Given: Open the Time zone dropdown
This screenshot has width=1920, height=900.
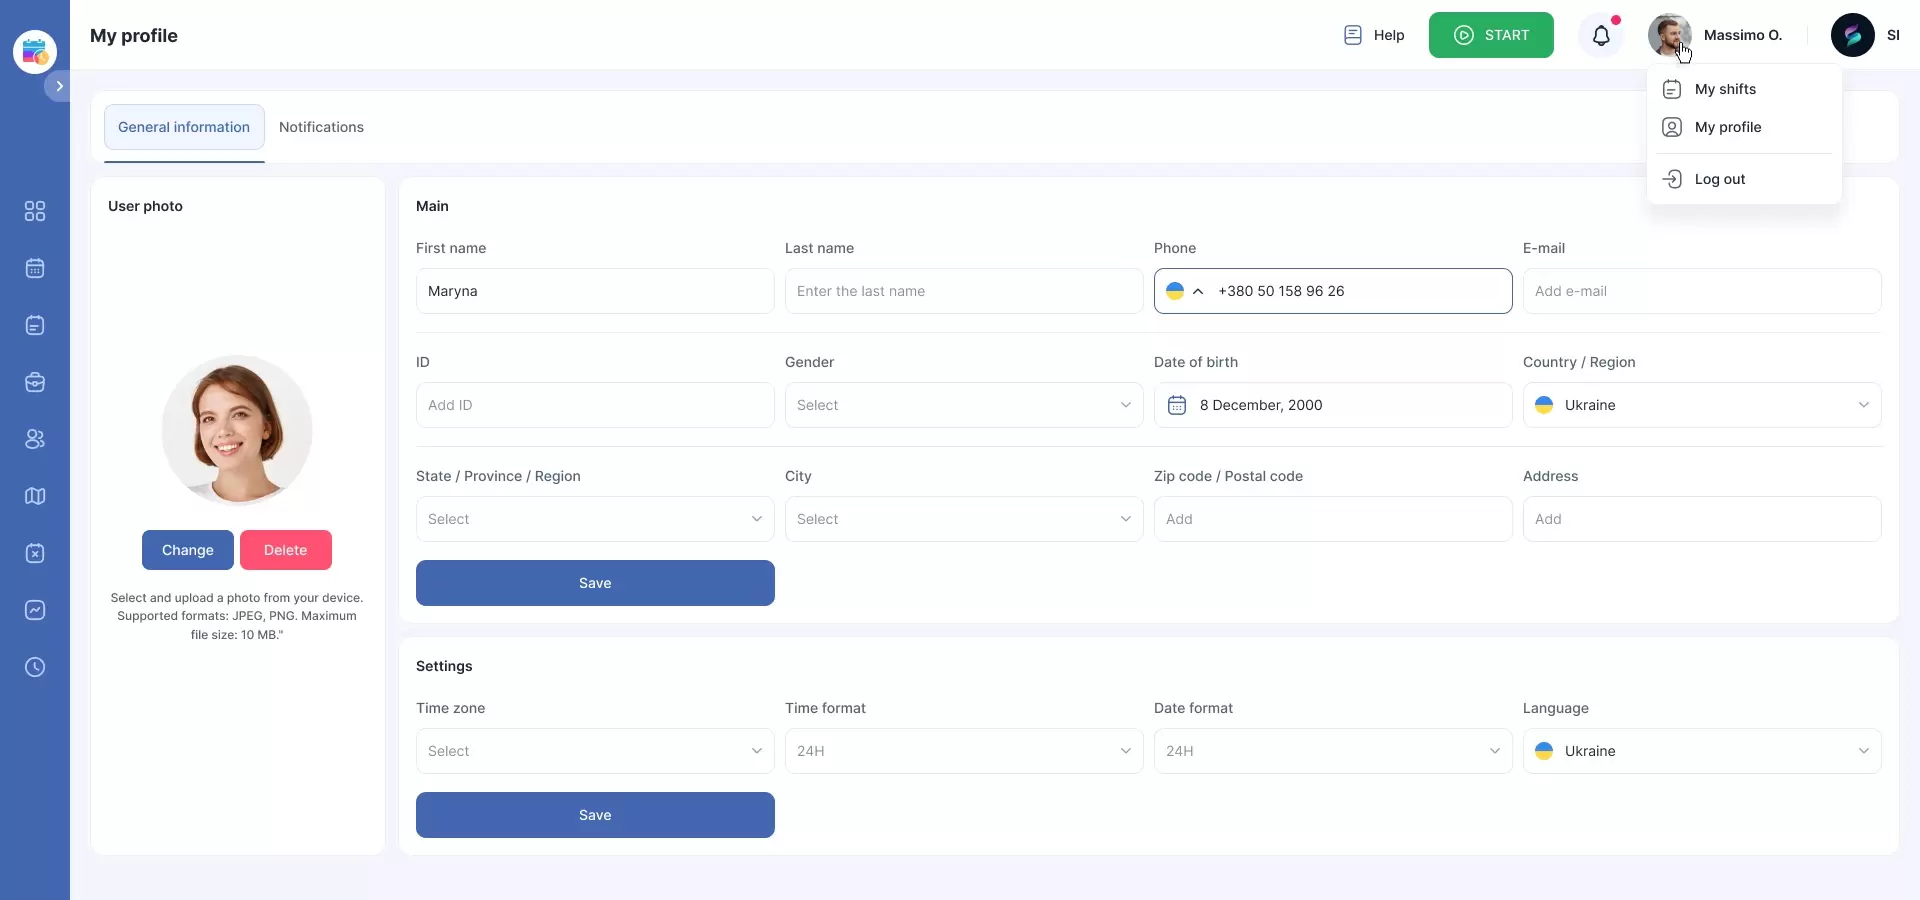Looking at the screenshot, I should (594, 751).
